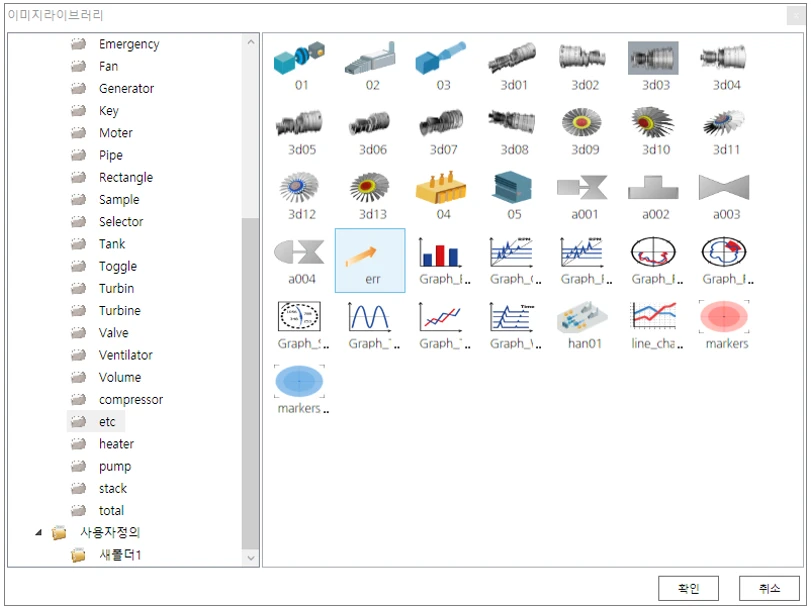Select the sine wave Graph image
811x610 pixels.
click(370, 317)
